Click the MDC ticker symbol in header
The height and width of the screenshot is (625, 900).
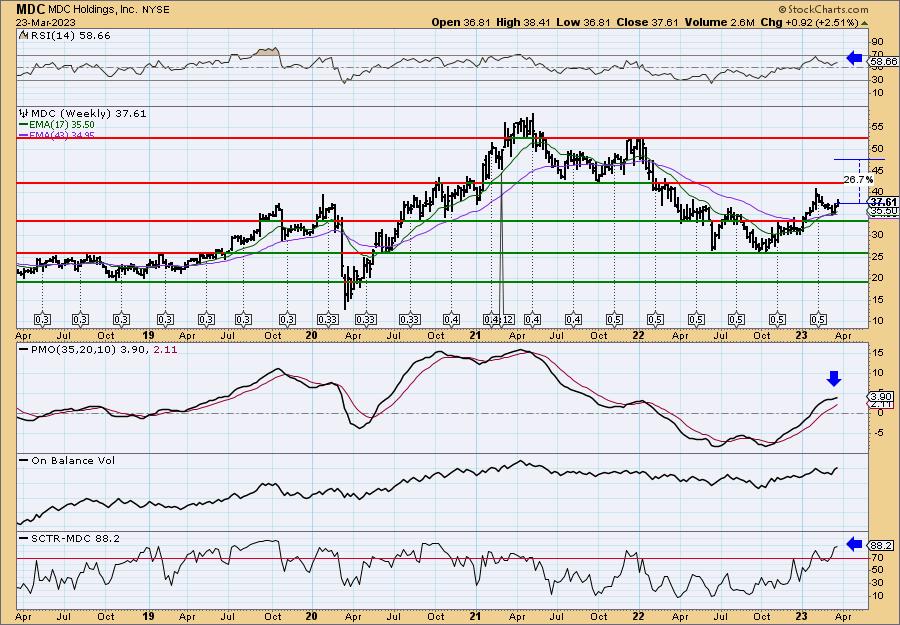coord(30,10)
